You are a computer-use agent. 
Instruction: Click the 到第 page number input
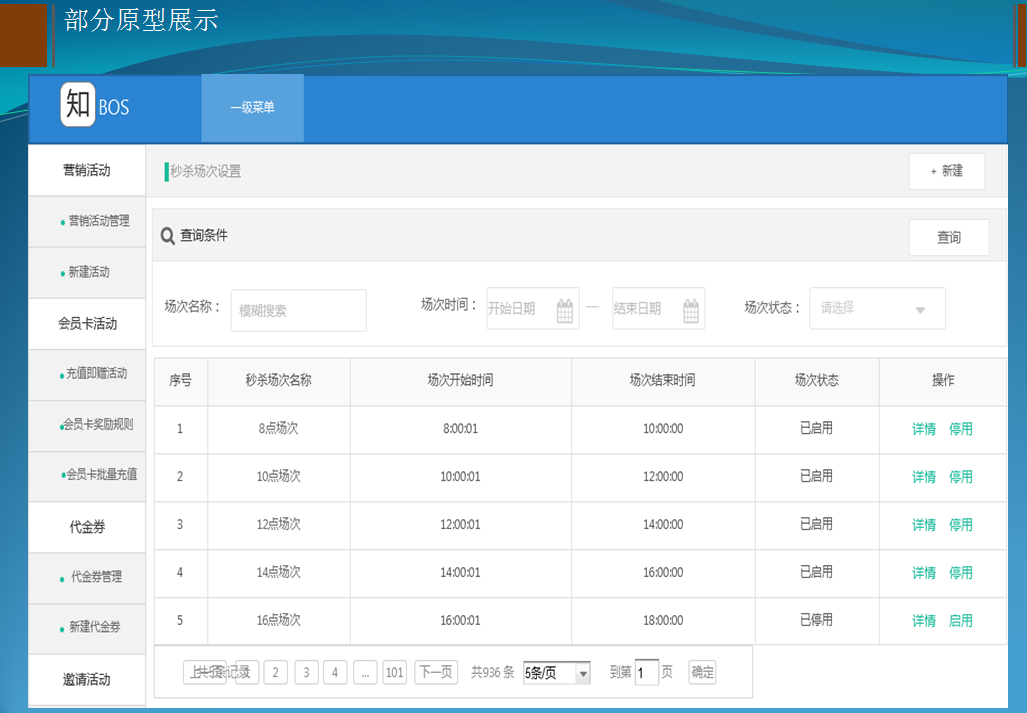[x=646, y=672]
